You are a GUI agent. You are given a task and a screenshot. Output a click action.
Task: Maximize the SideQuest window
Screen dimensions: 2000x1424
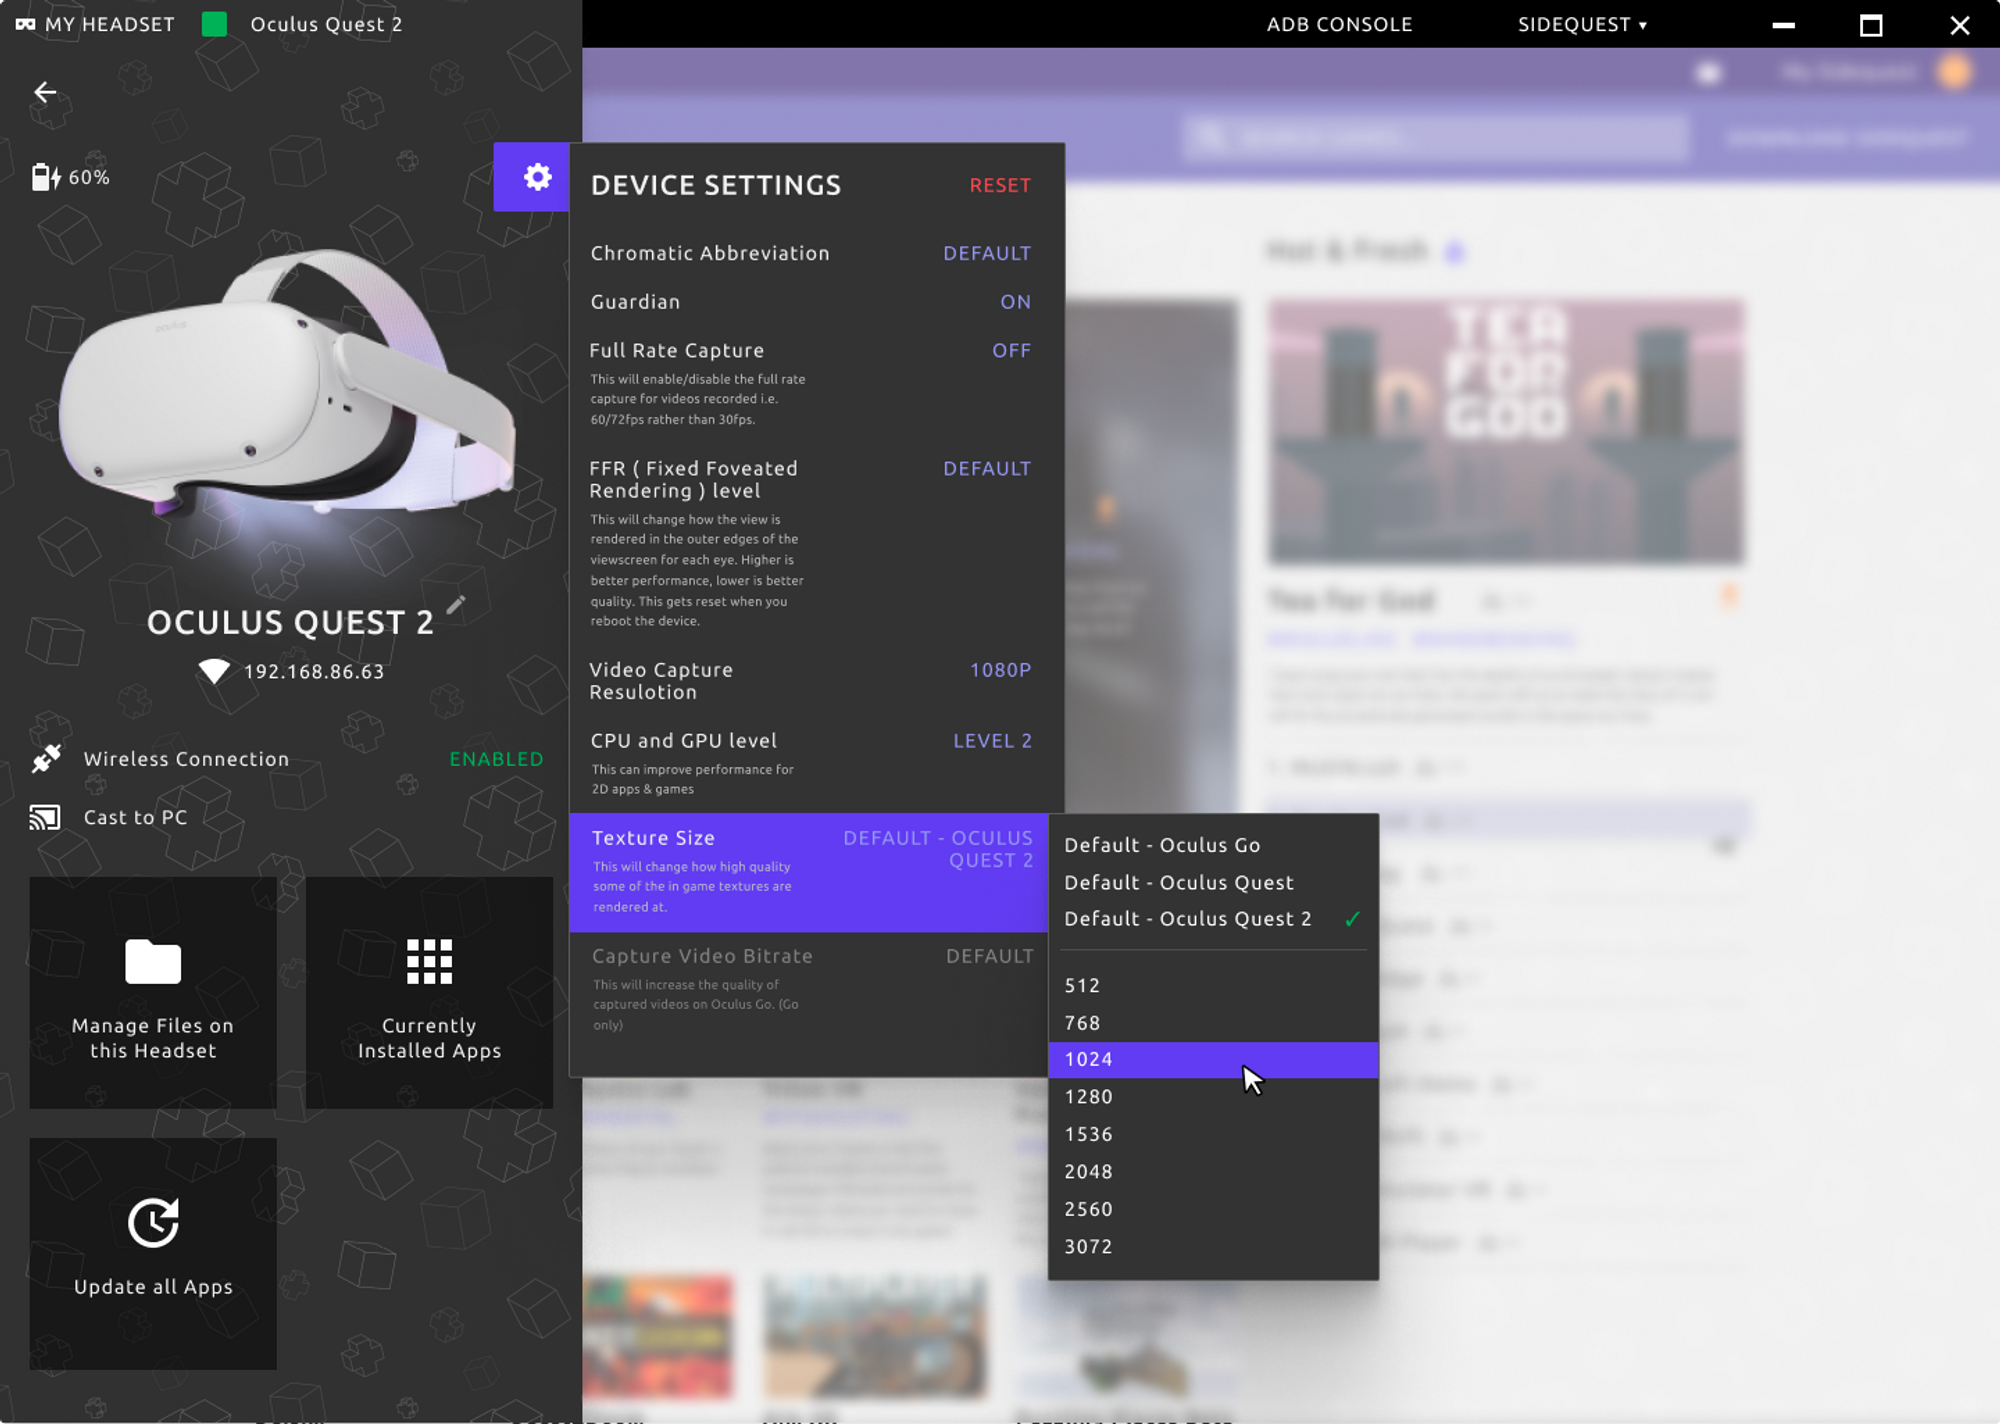pos(1871,25)
